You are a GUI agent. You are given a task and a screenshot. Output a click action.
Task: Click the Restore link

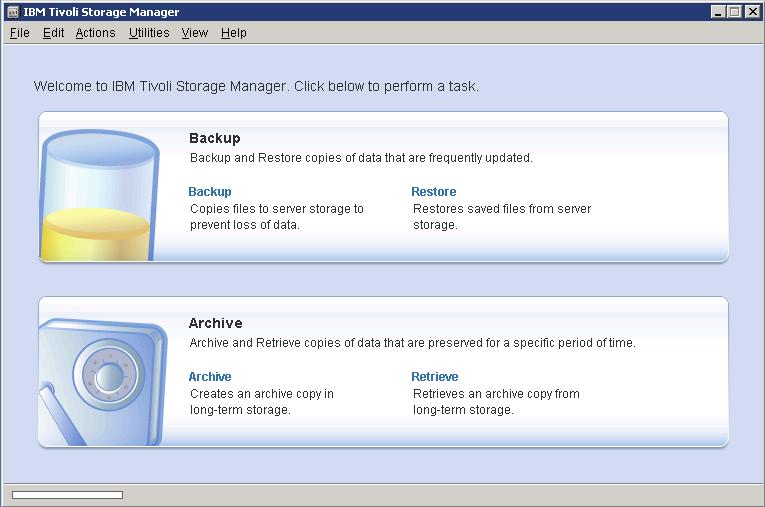tap(434, 192)
